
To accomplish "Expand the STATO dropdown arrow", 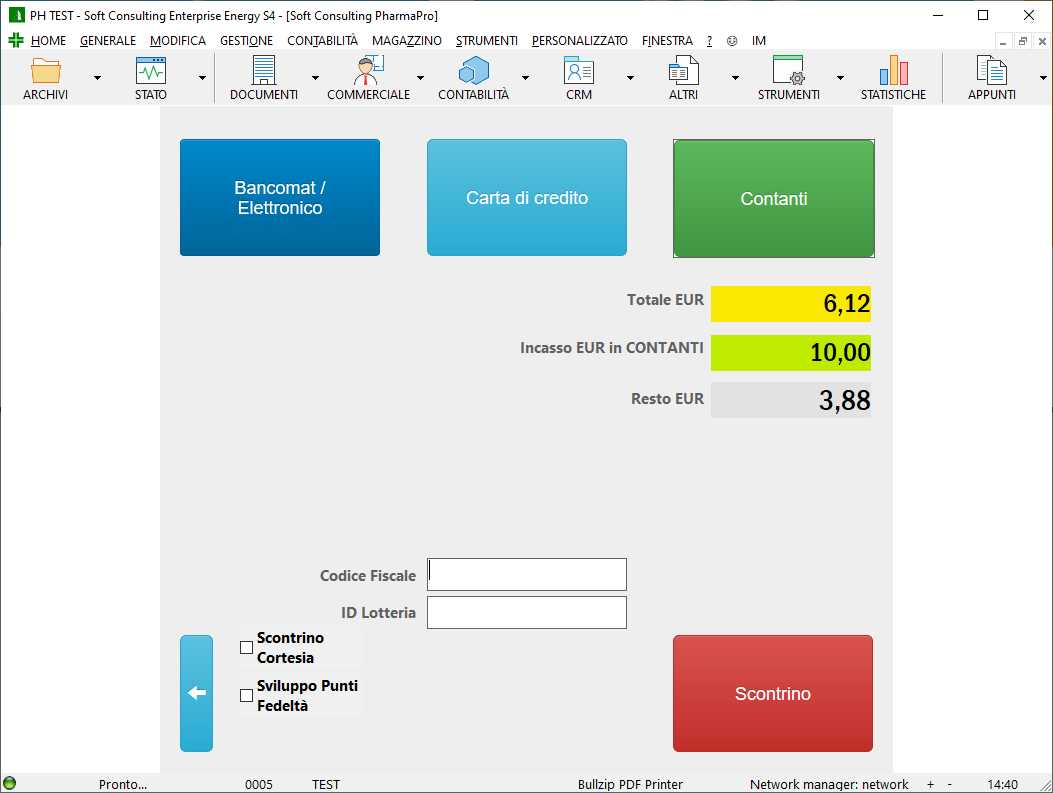I will tap(202, 78).
